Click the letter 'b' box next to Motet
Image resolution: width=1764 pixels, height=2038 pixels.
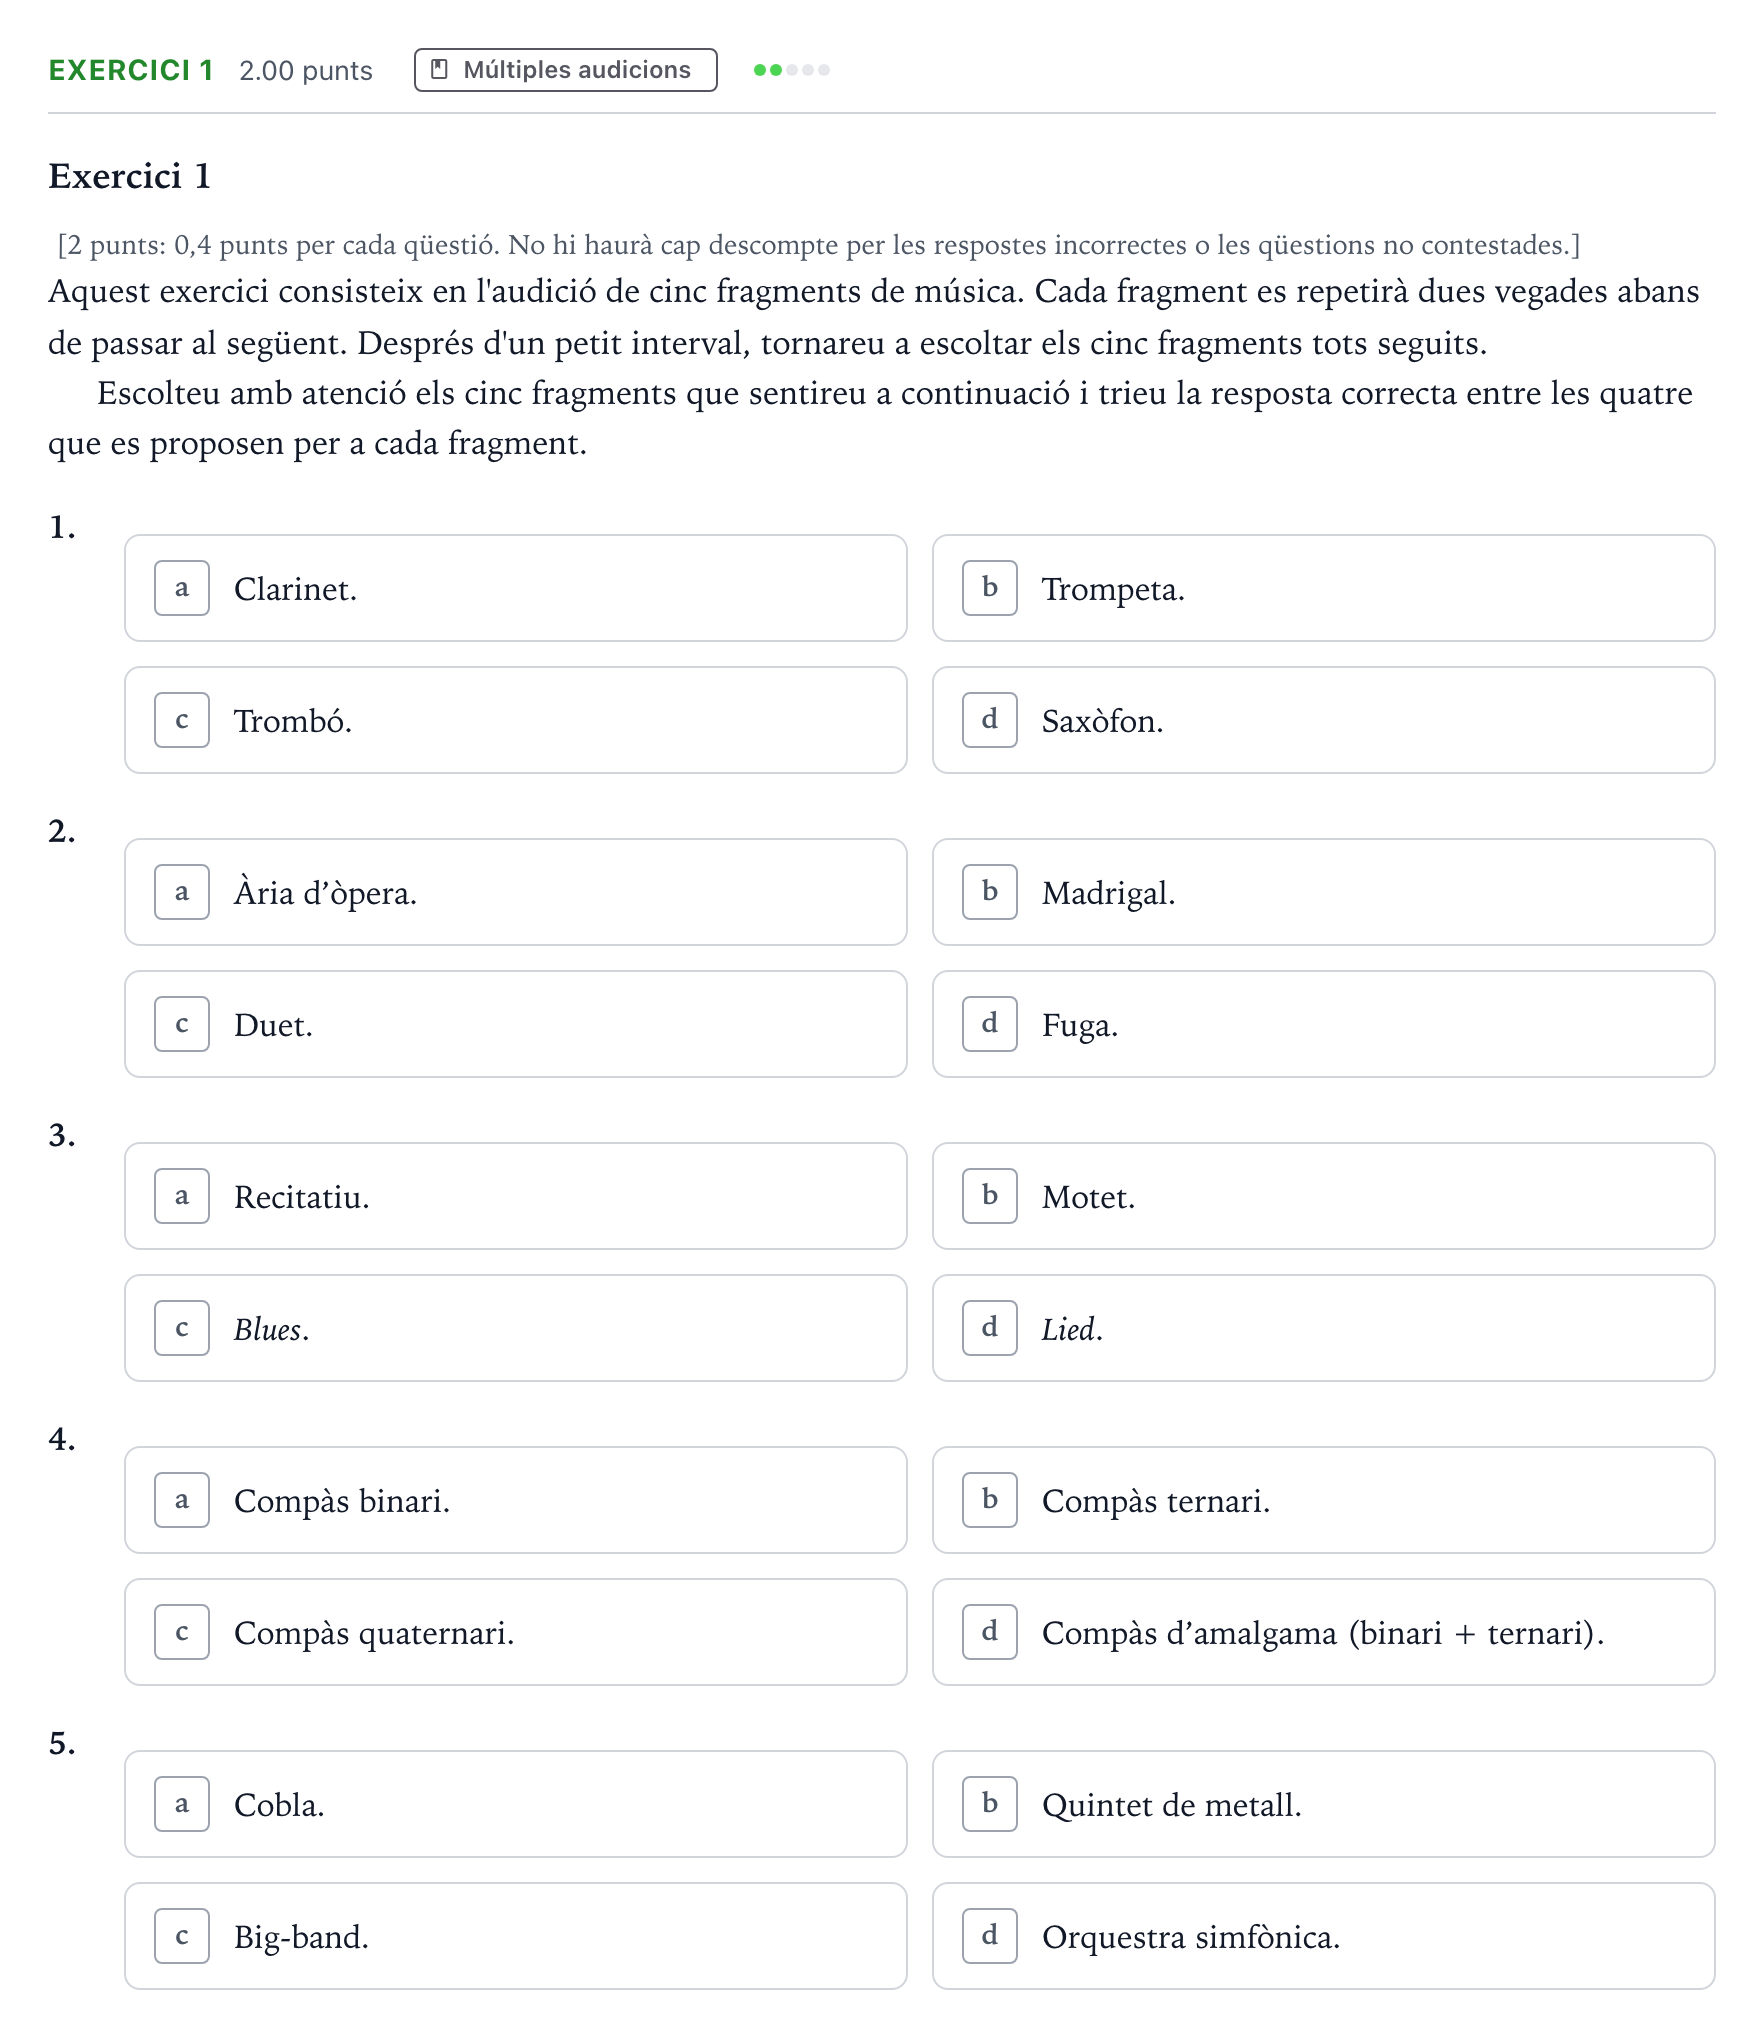pyautogui.click(x=990, y=1196)
